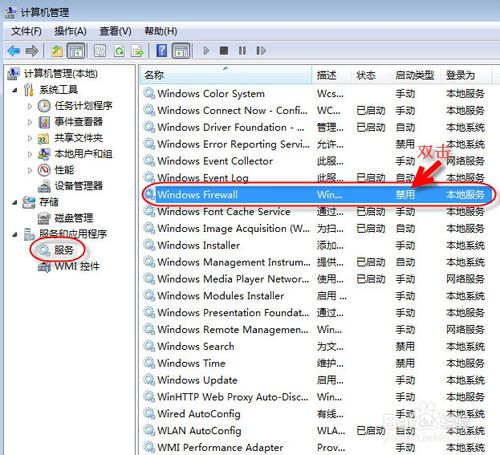
Task: Select Local Users and Groups (本地用户和组) icon
Action: 44,154
